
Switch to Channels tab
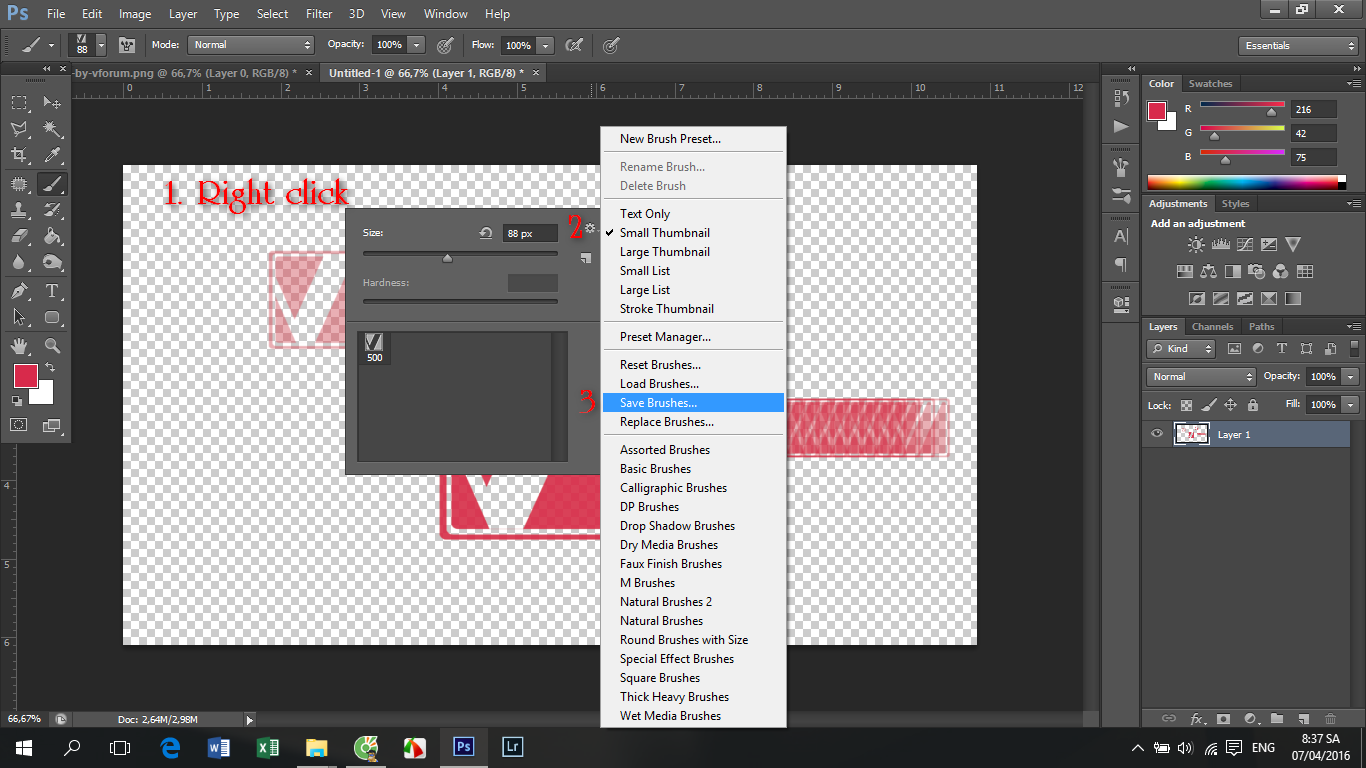pos(1212,326)
